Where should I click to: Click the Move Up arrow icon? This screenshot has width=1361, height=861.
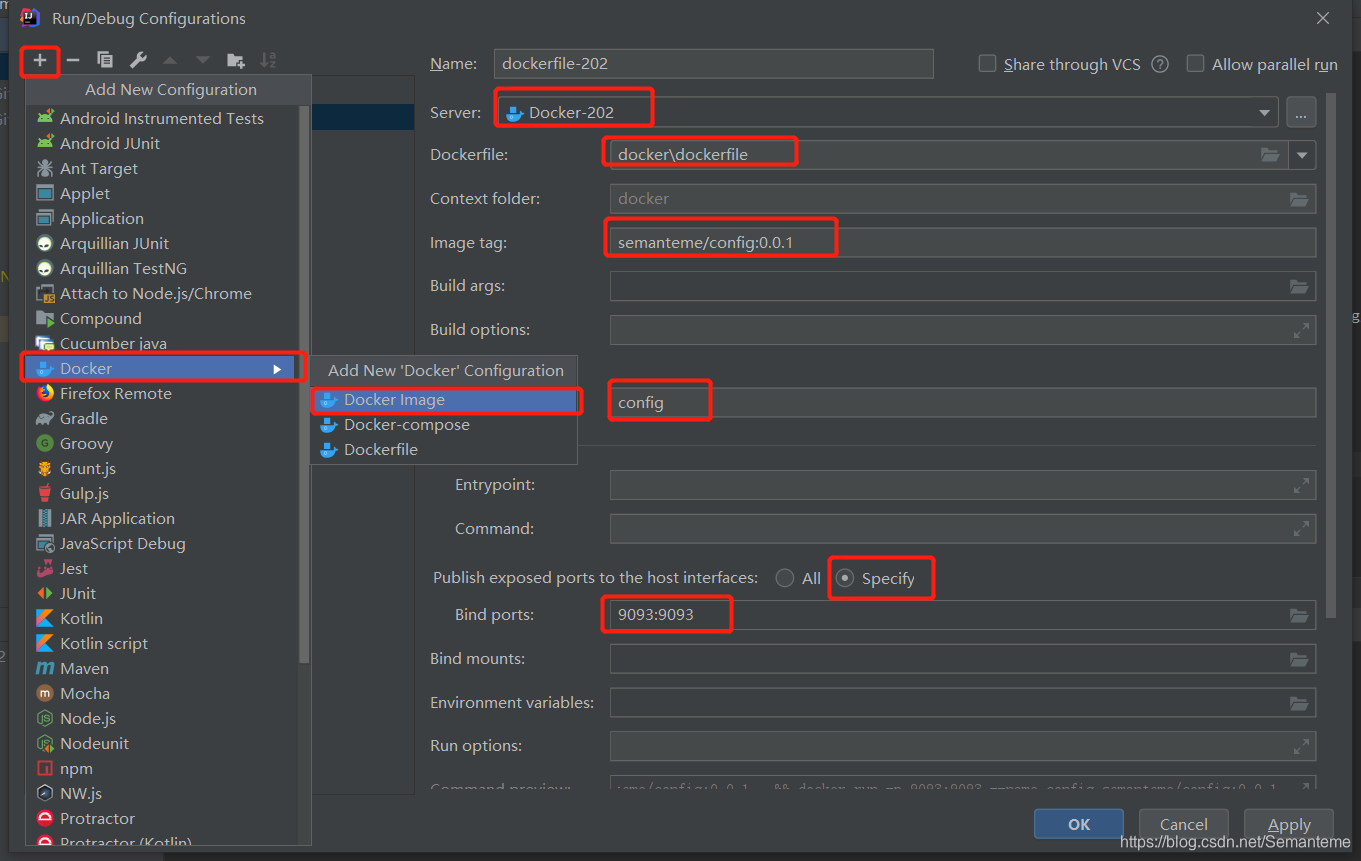pyautogui.click(x=170, y=61)
